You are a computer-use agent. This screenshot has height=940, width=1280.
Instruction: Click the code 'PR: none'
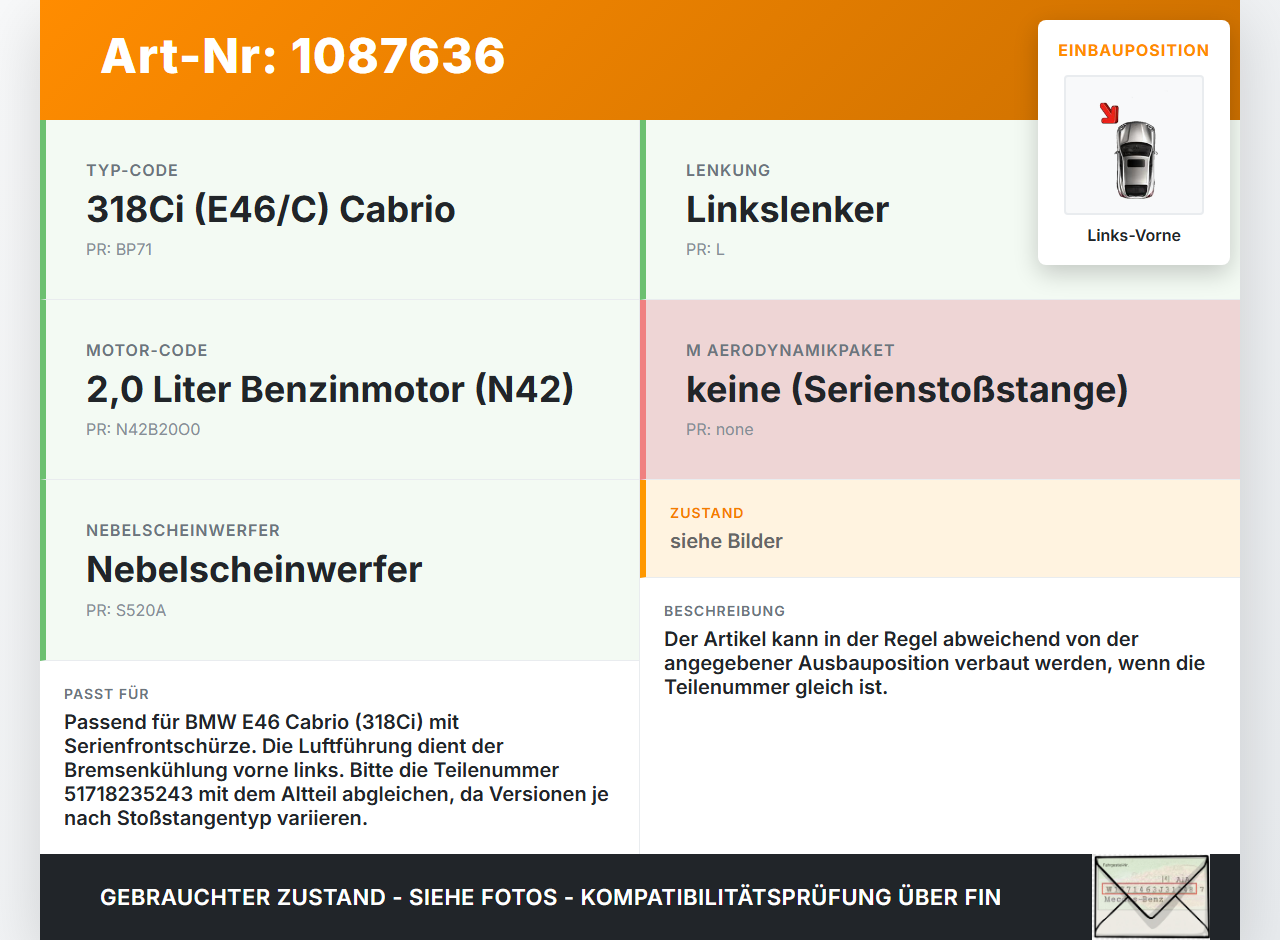pos(720,430)
